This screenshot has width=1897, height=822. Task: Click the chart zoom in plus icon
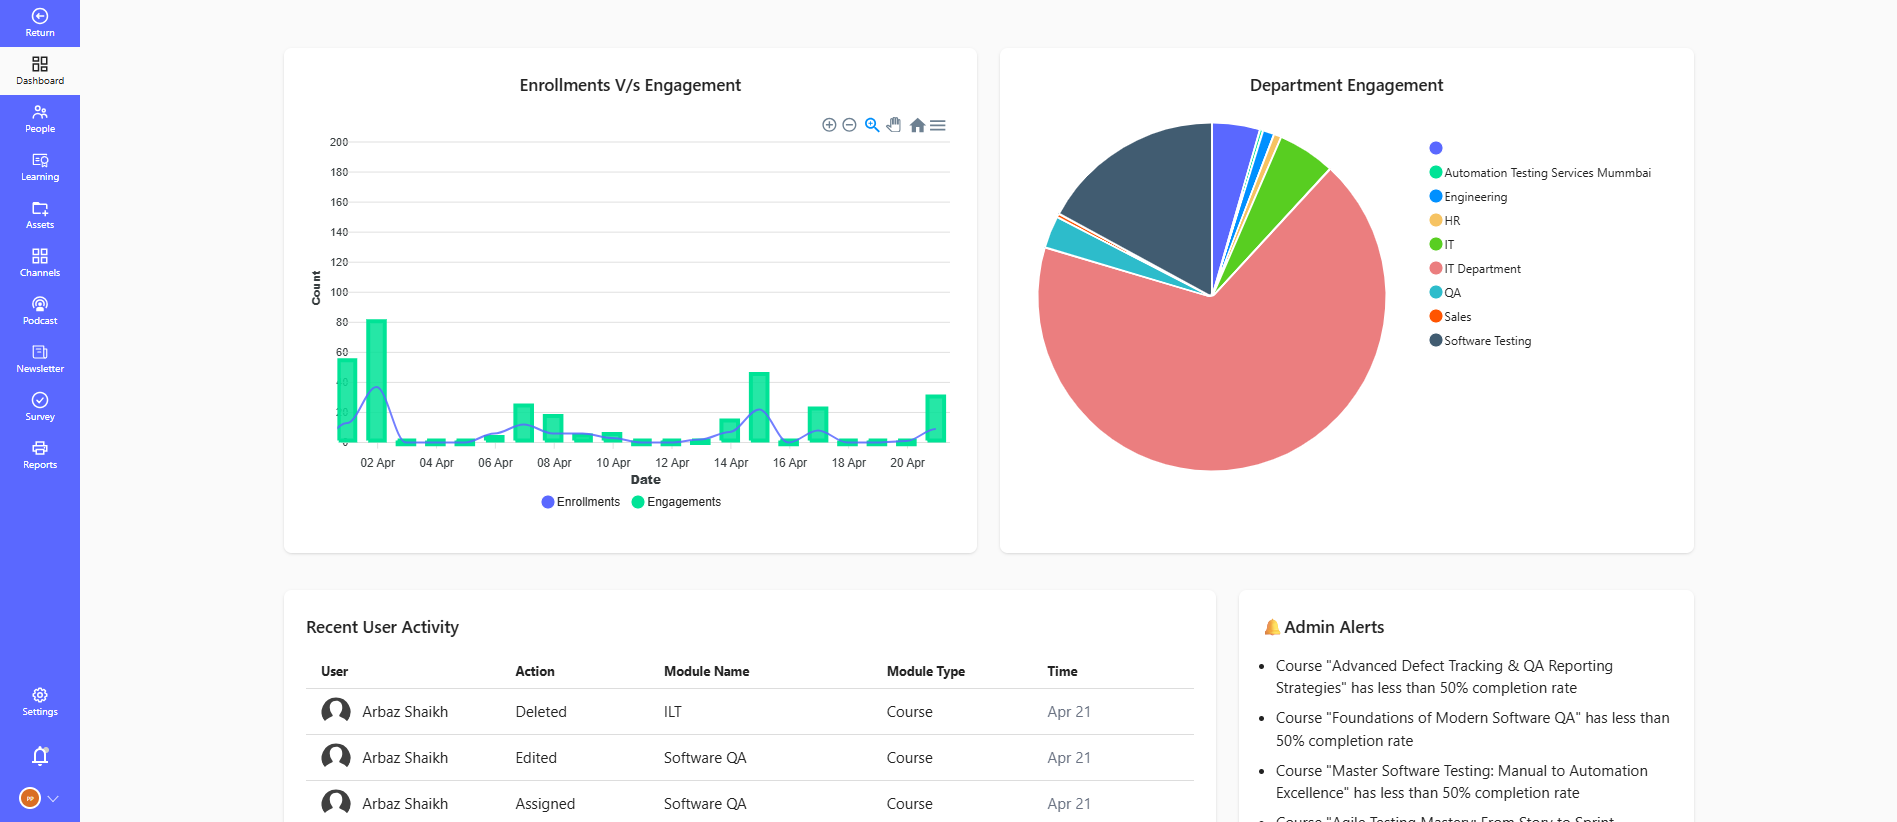pos(829,125)
